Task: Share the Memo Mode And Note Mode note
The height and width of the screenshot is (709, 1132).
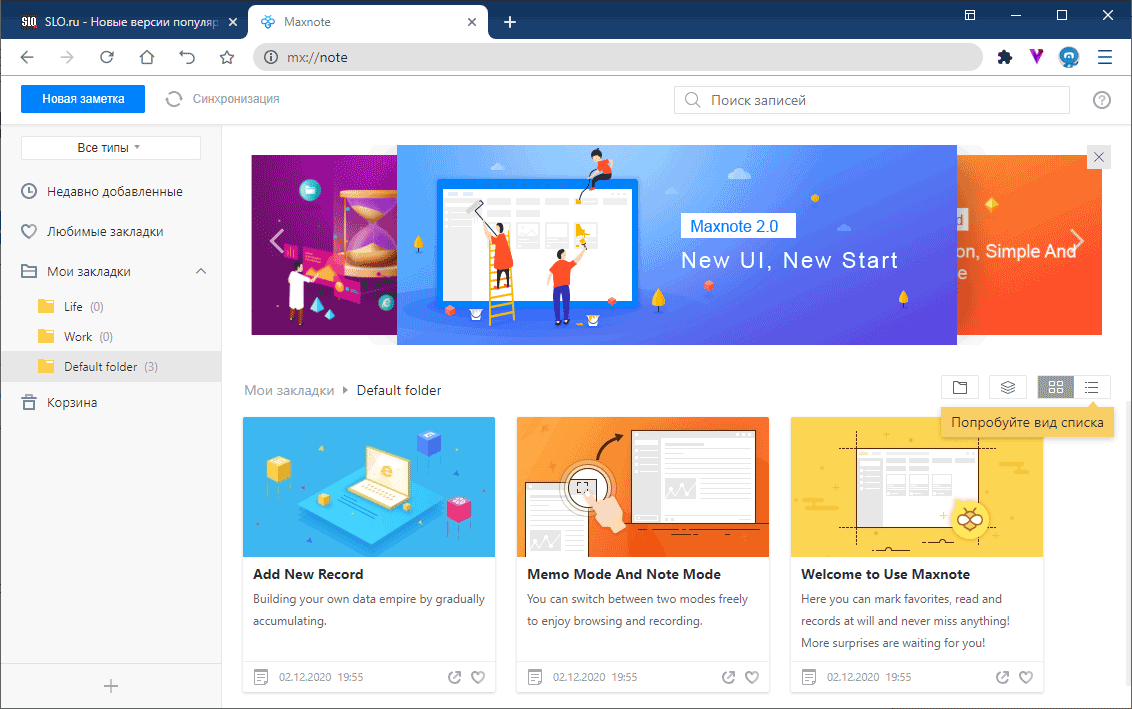Action: click(728, 677)
